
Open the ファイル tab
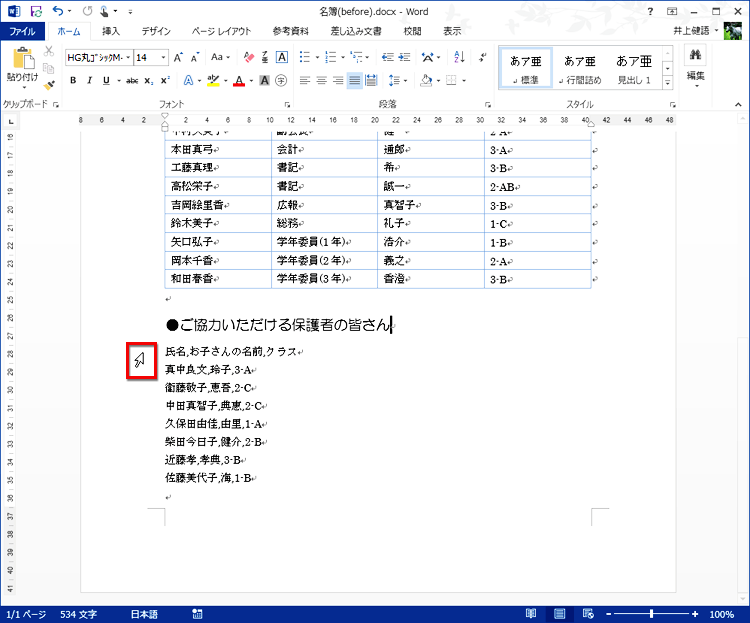[22, 31]
